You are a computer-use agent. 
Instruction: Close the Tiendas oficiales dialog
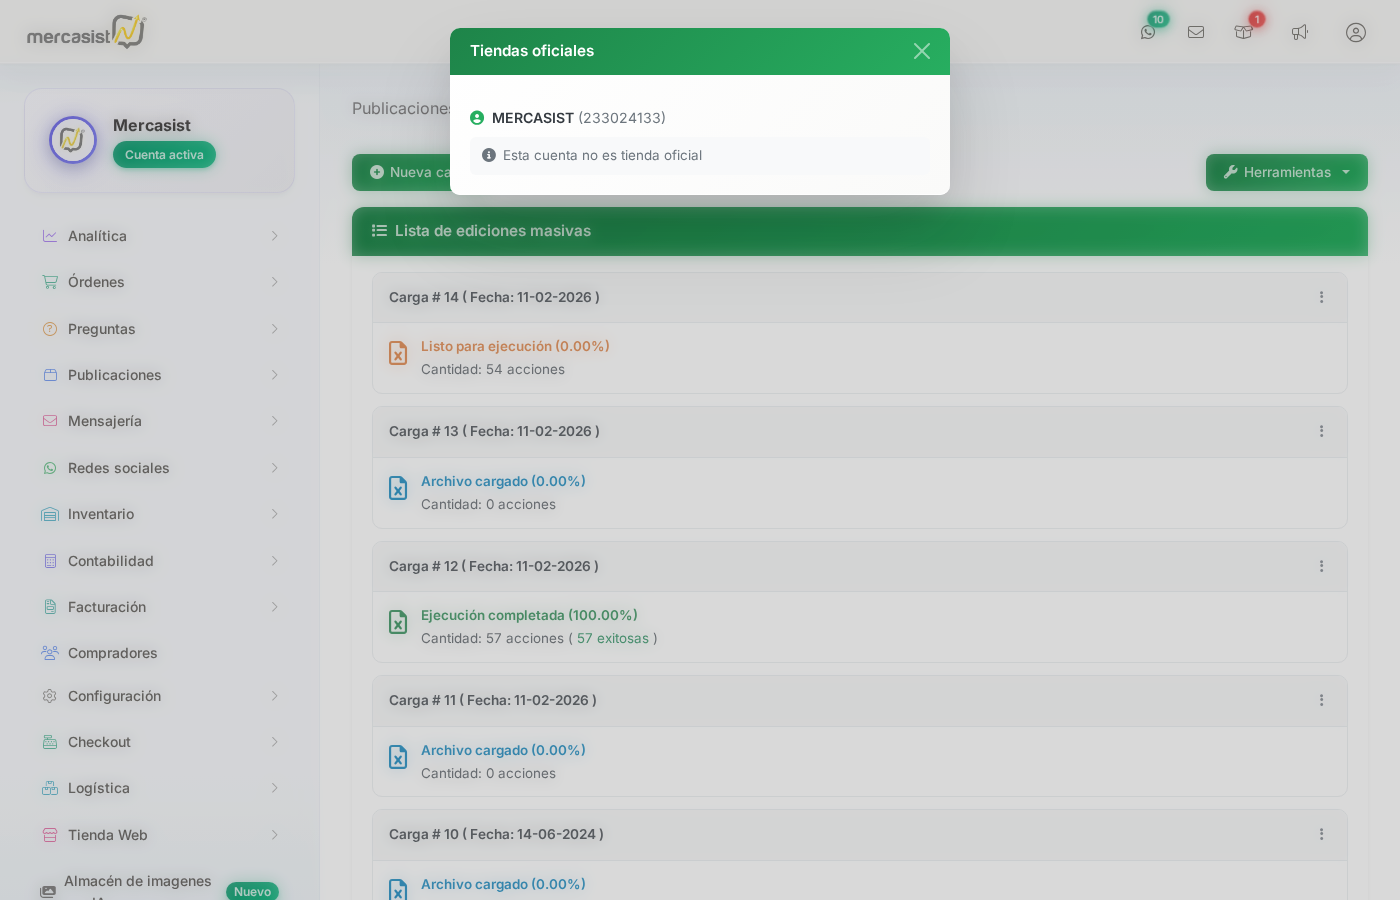click(x=921, y=51)
